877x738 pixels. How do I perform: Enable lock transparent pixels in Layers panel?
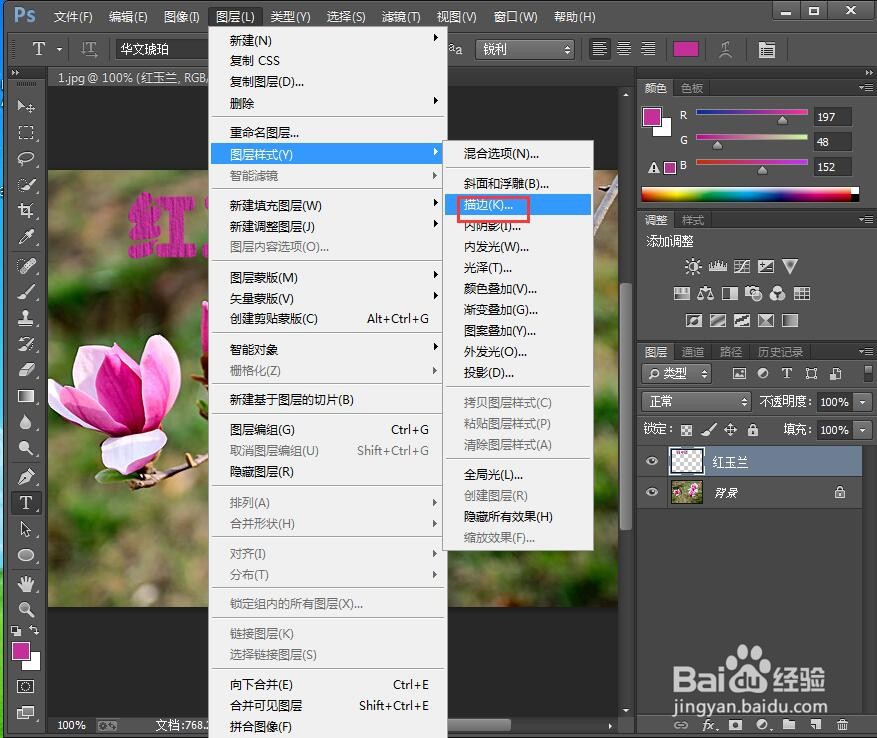pyautogui.click(x=685, y=429)
